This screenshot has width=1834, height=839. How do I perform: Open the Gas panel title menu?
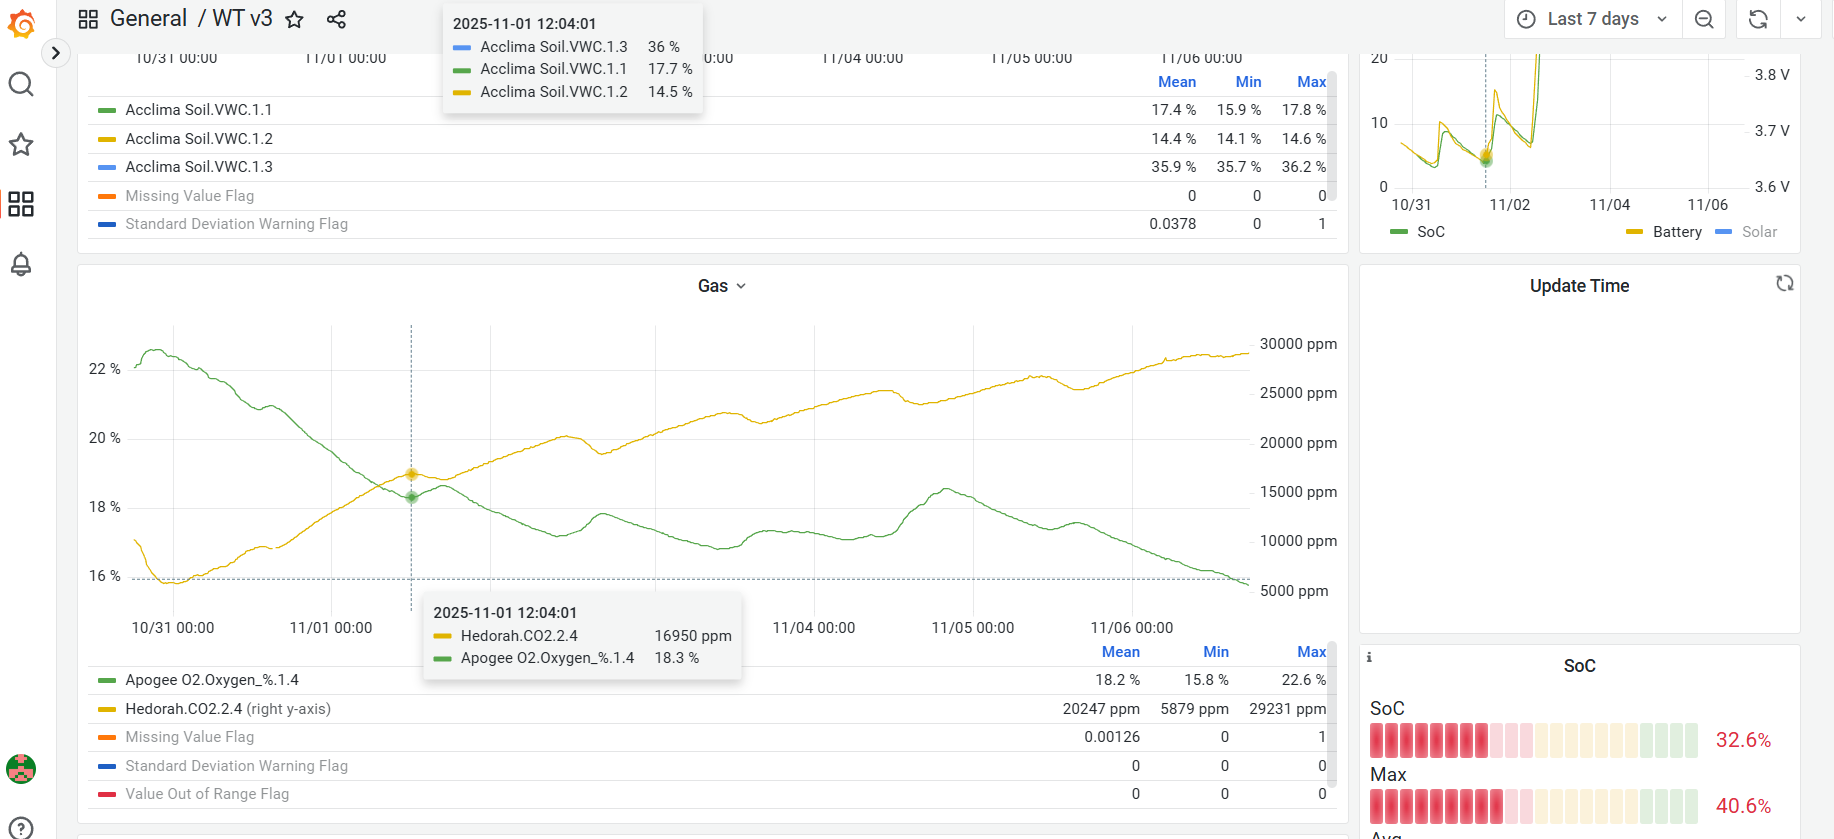pyautogui.click(x=722, y=286)
